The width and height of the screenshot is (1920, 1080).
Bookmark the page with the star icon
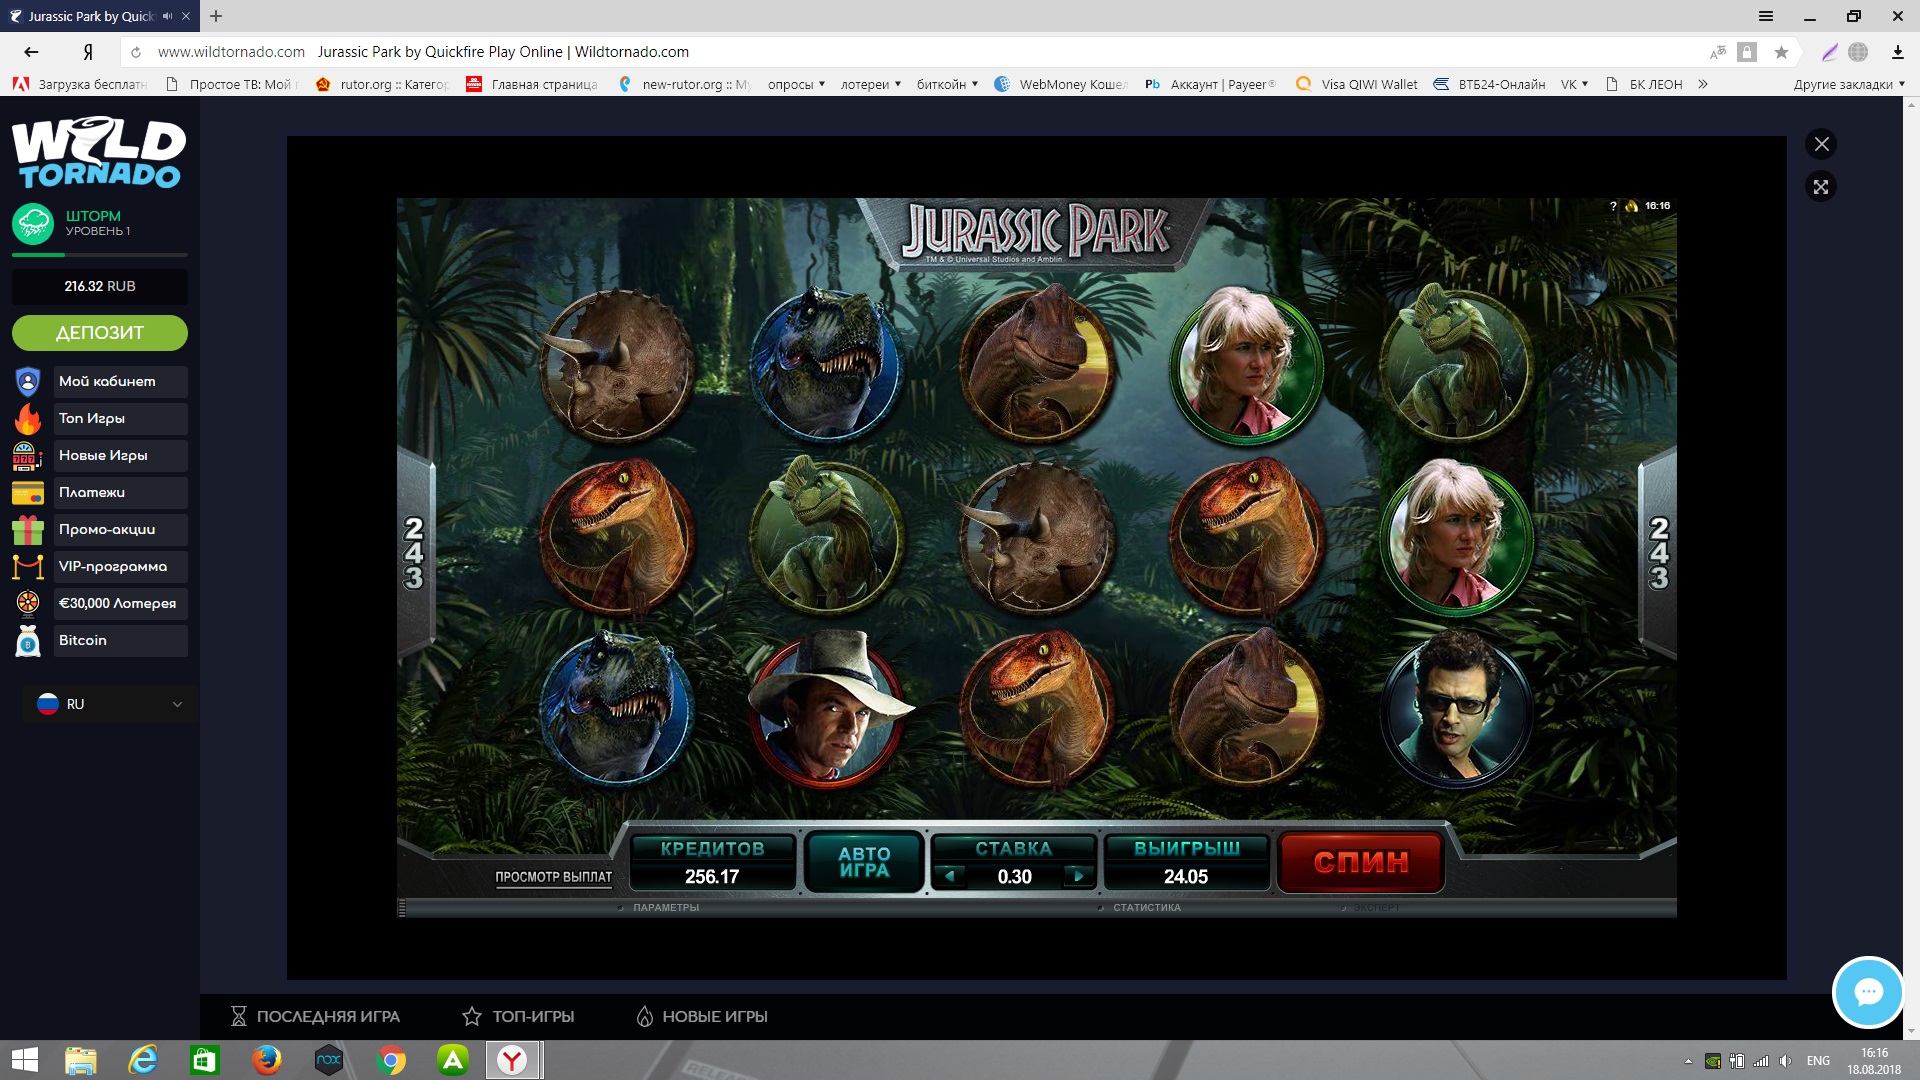point(1781,52)
